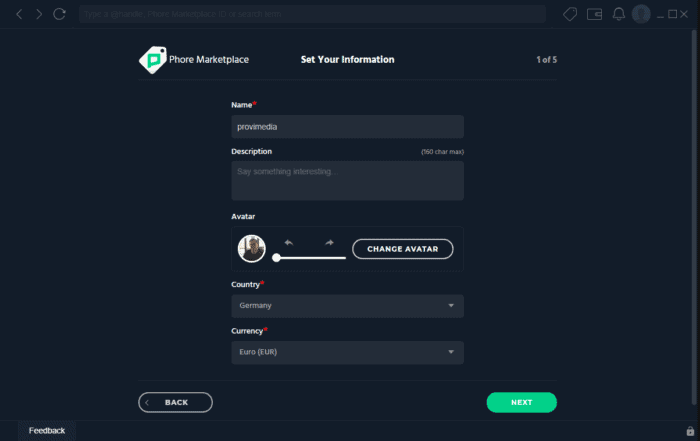The width and height of the screenshot is (700, 441).
Task: Click the lock icon in the bottom corner
Action: point(690,431)
